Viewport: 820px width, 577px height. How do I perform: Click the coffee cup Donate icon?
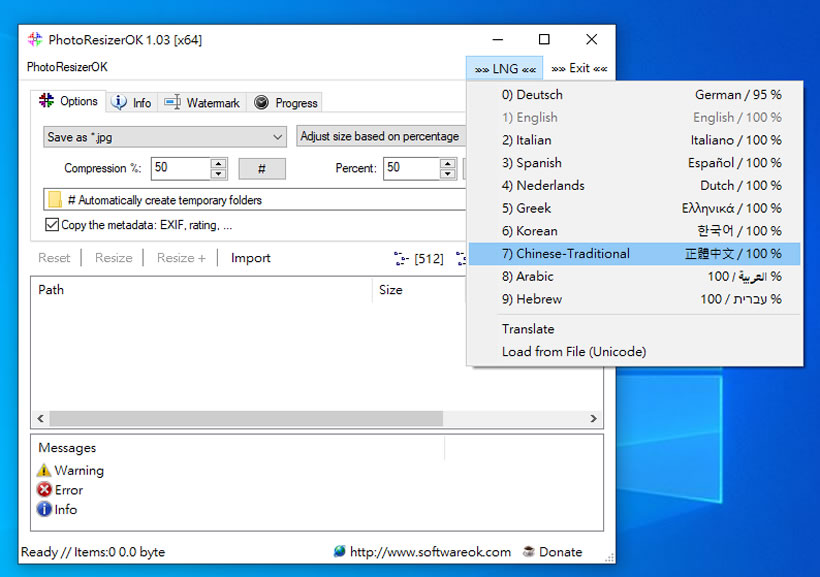(529, 551)
